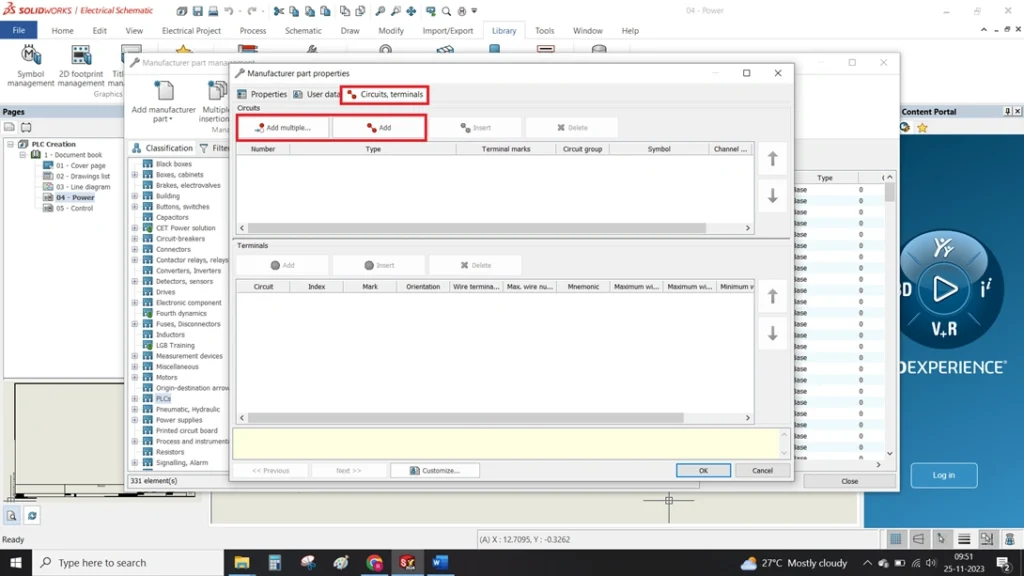The width and height of the screenshot is (1024, 576).
Task: Click Log in on Content Portal
Action: 944,475
